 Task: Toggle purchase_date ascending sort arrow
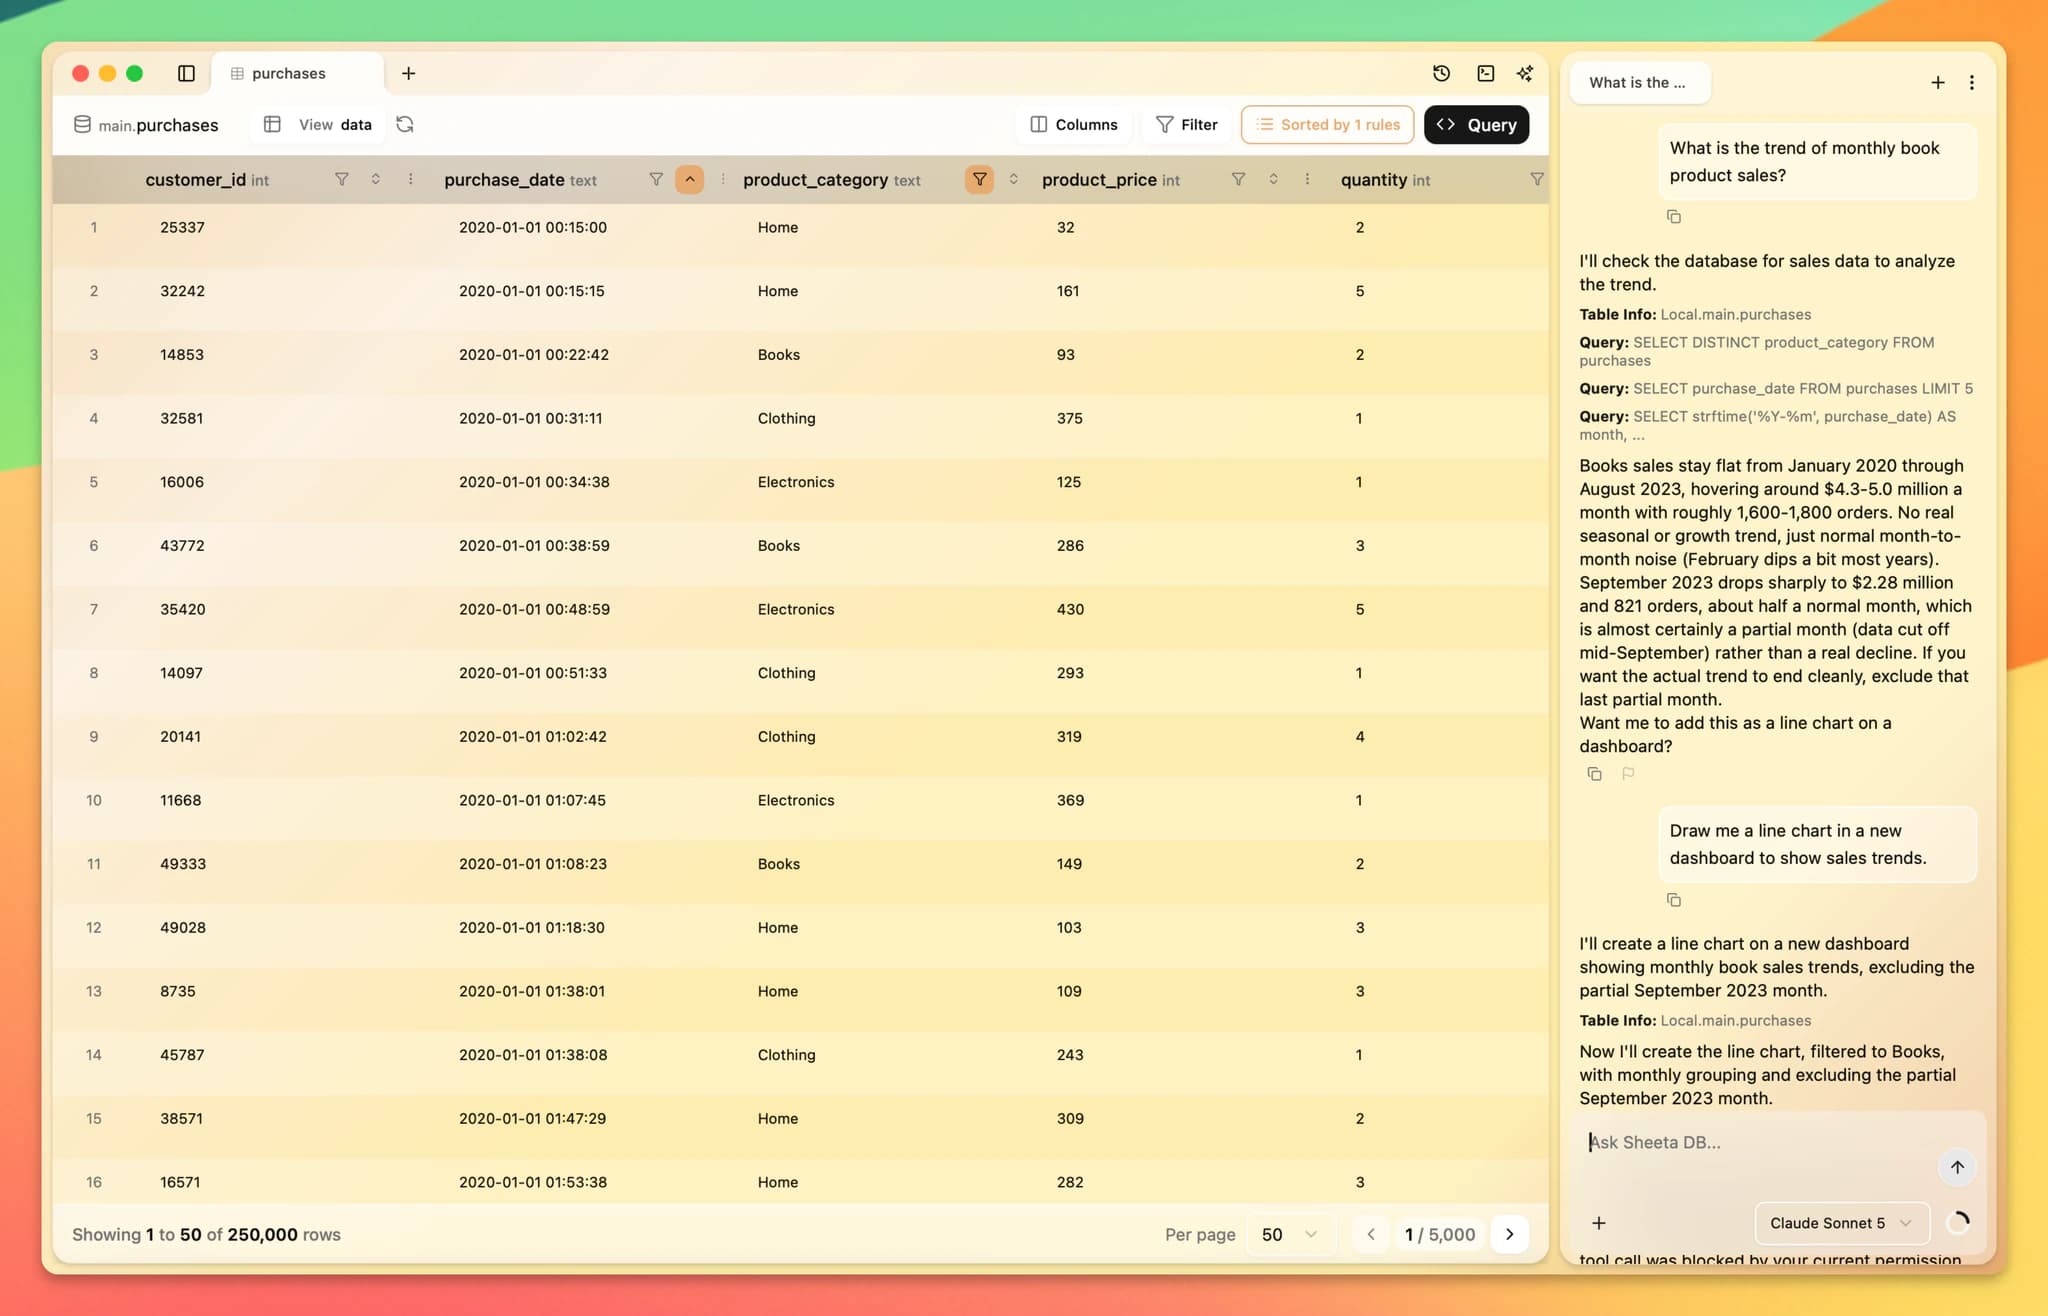pos(689,179)
